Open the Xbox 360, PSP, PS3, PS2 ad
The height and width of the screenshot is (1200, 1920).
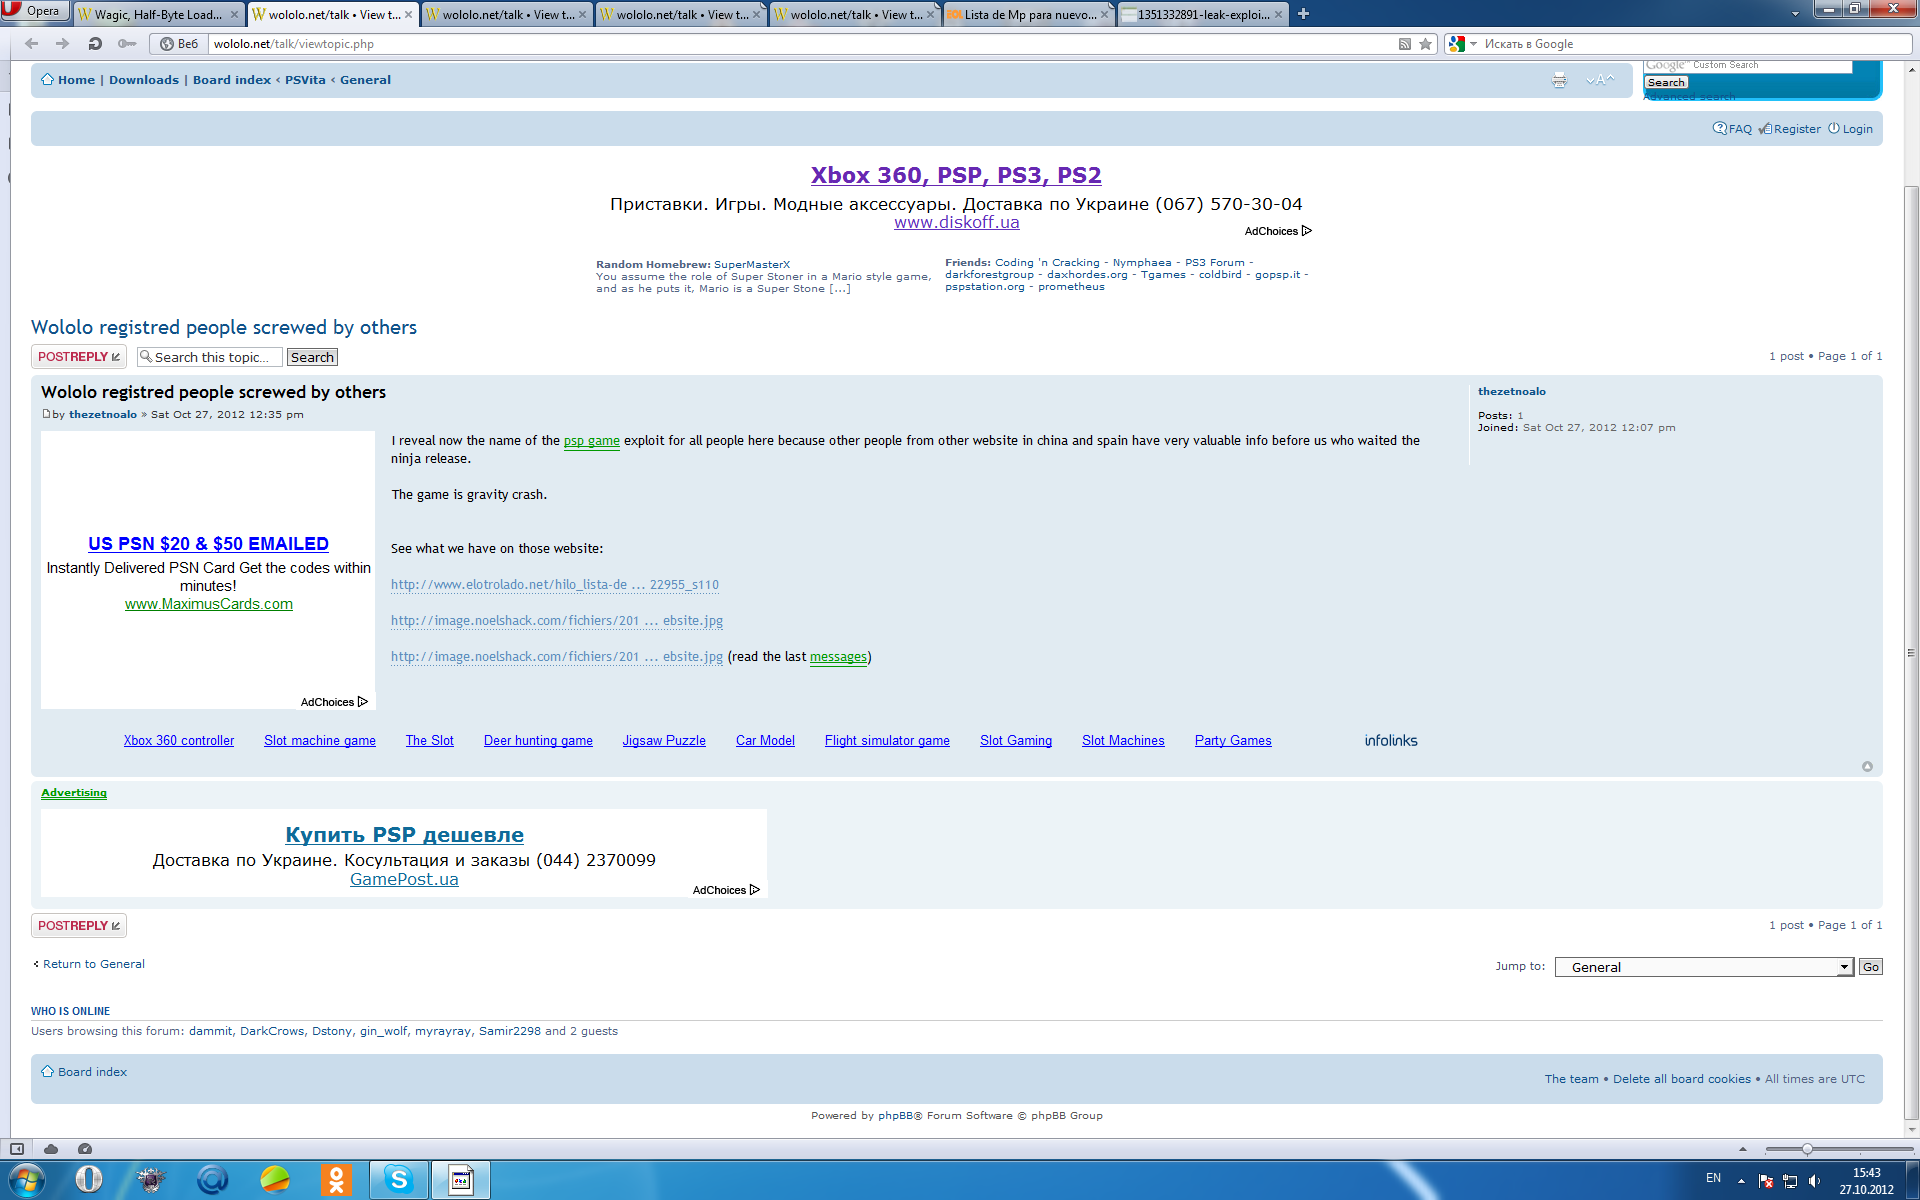click(x=956, y=175)
